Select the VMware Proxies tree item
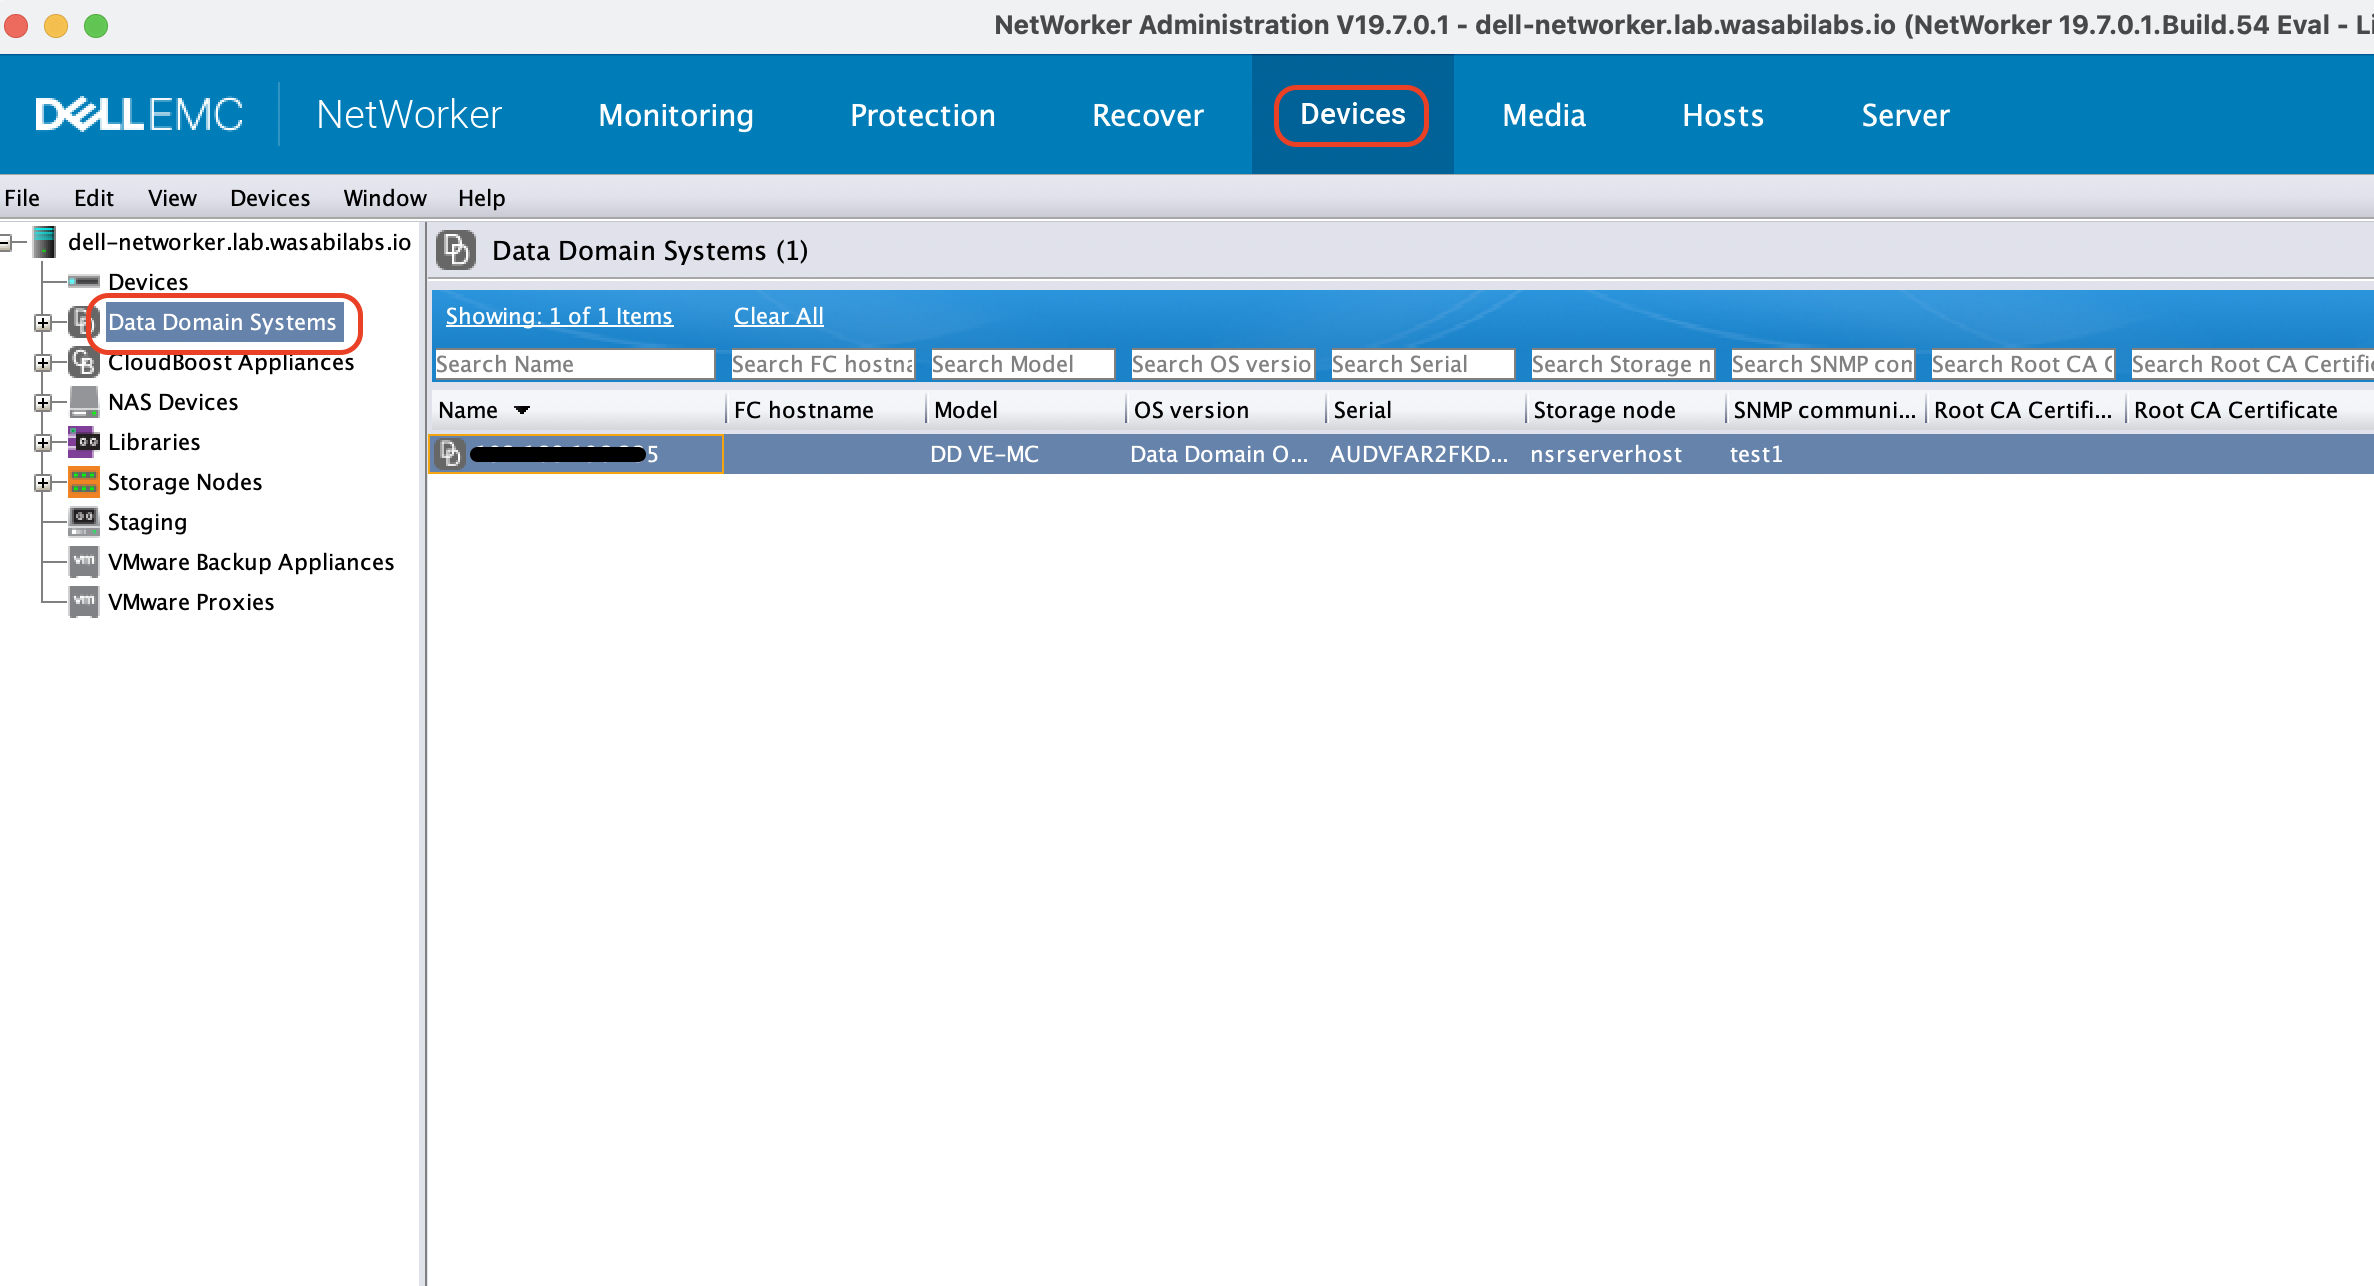 point(191,602)
